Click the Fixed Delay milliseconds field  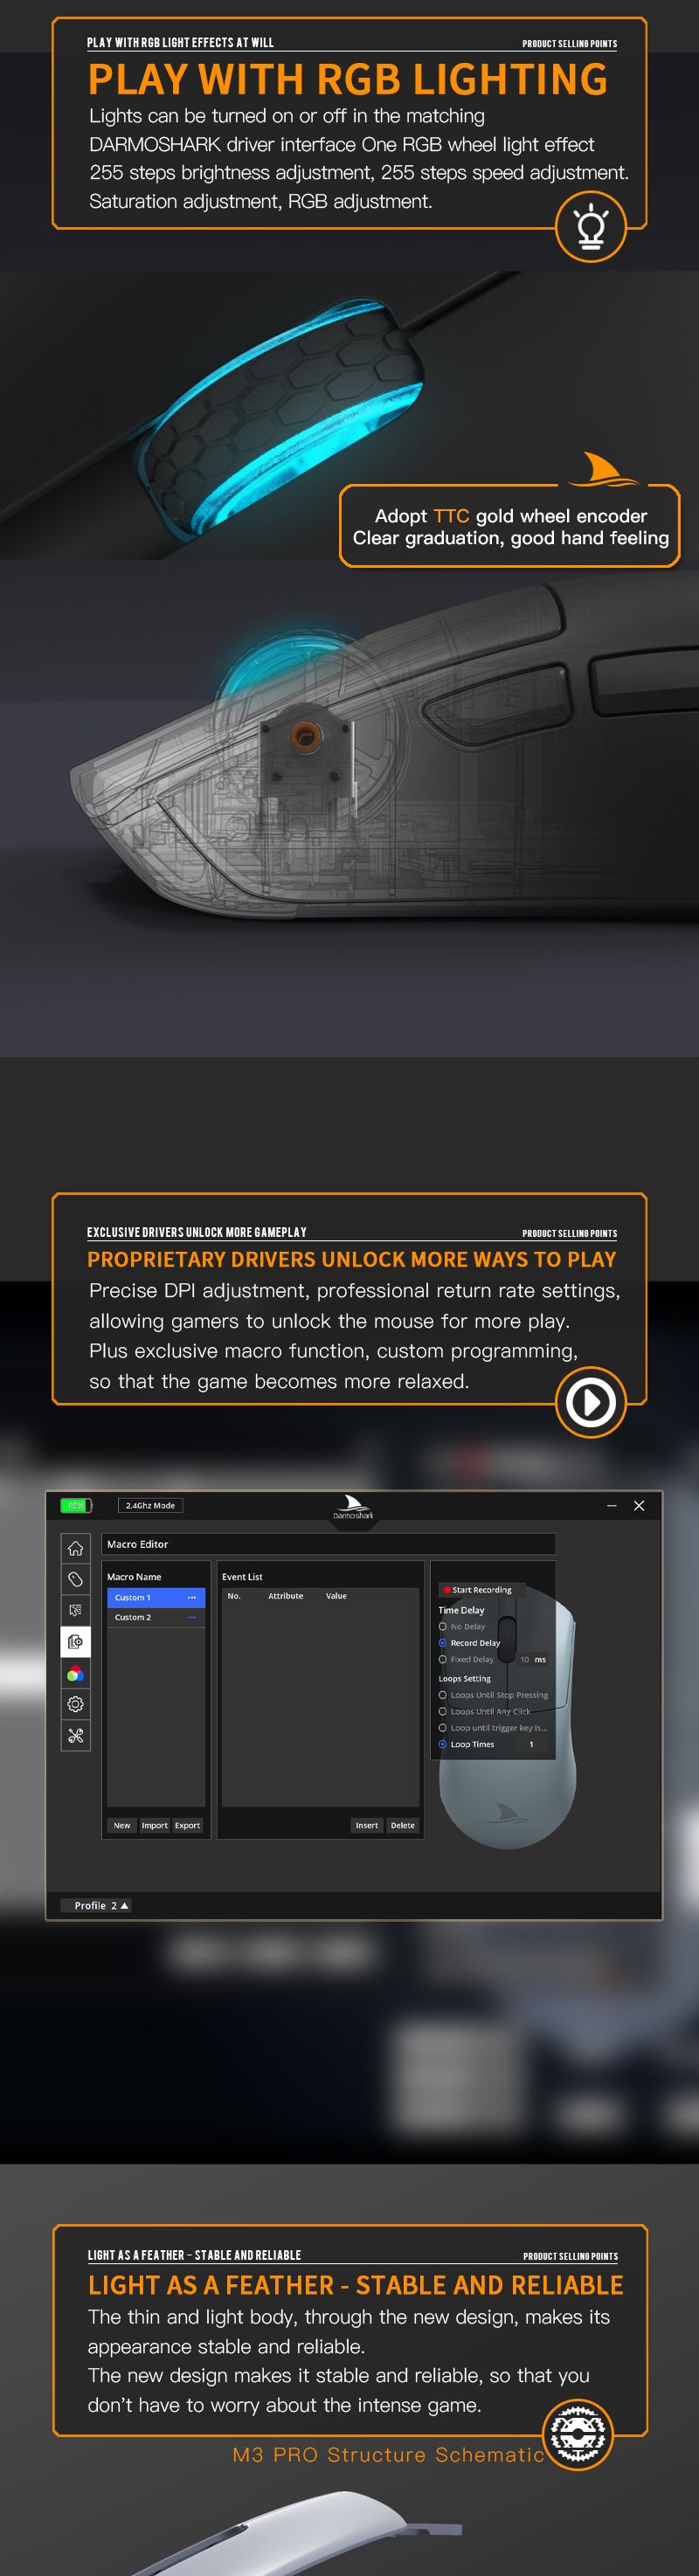pyautogui.click(x=524, y=1659)
